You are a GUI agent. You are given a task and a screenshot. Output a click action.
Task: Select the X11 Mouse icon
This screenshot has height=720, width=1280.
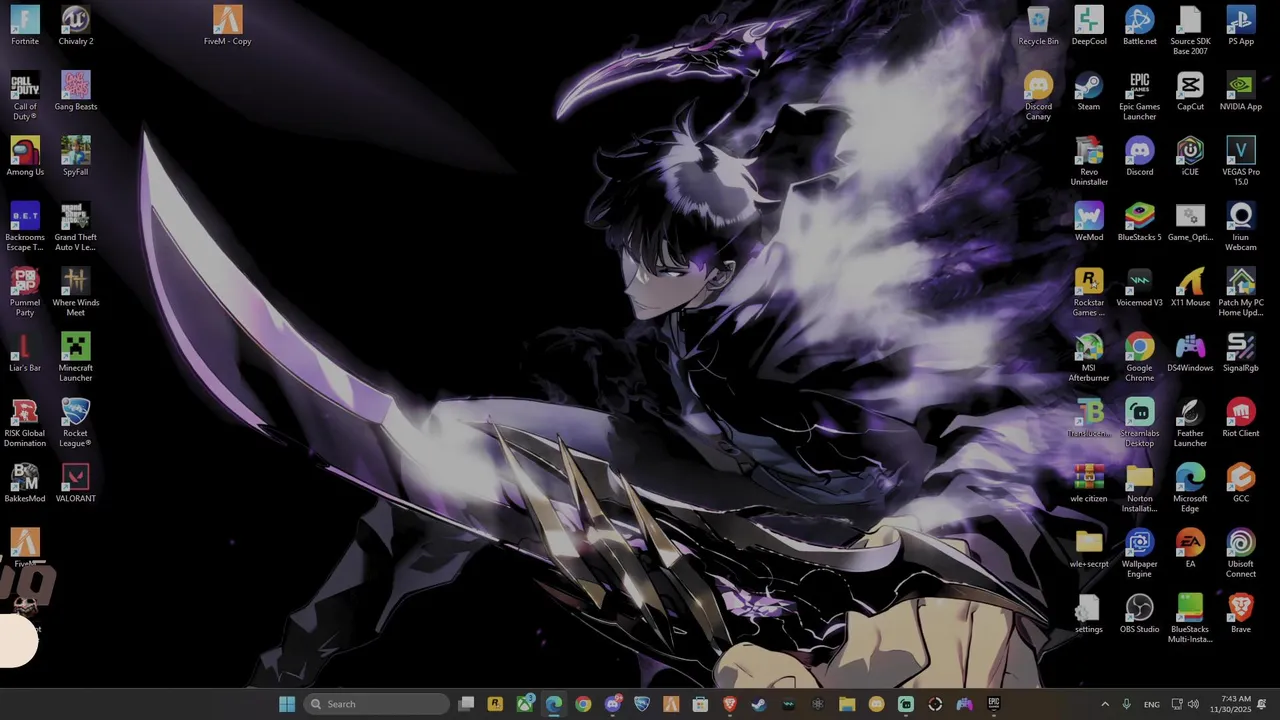[x=1190, y=287]
